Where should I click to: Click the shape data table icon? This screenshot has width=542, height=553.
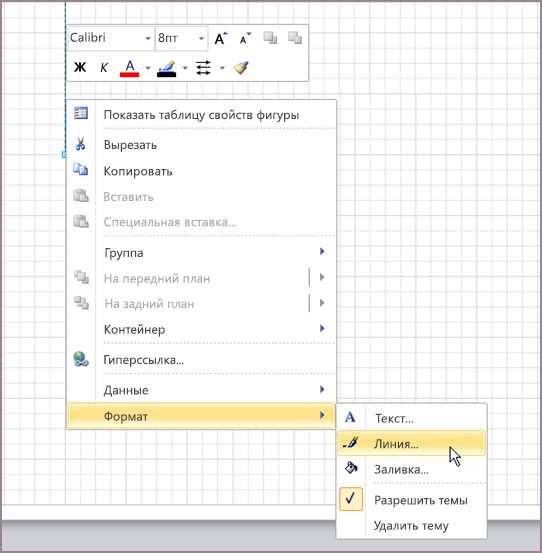[x=81, y=113]
